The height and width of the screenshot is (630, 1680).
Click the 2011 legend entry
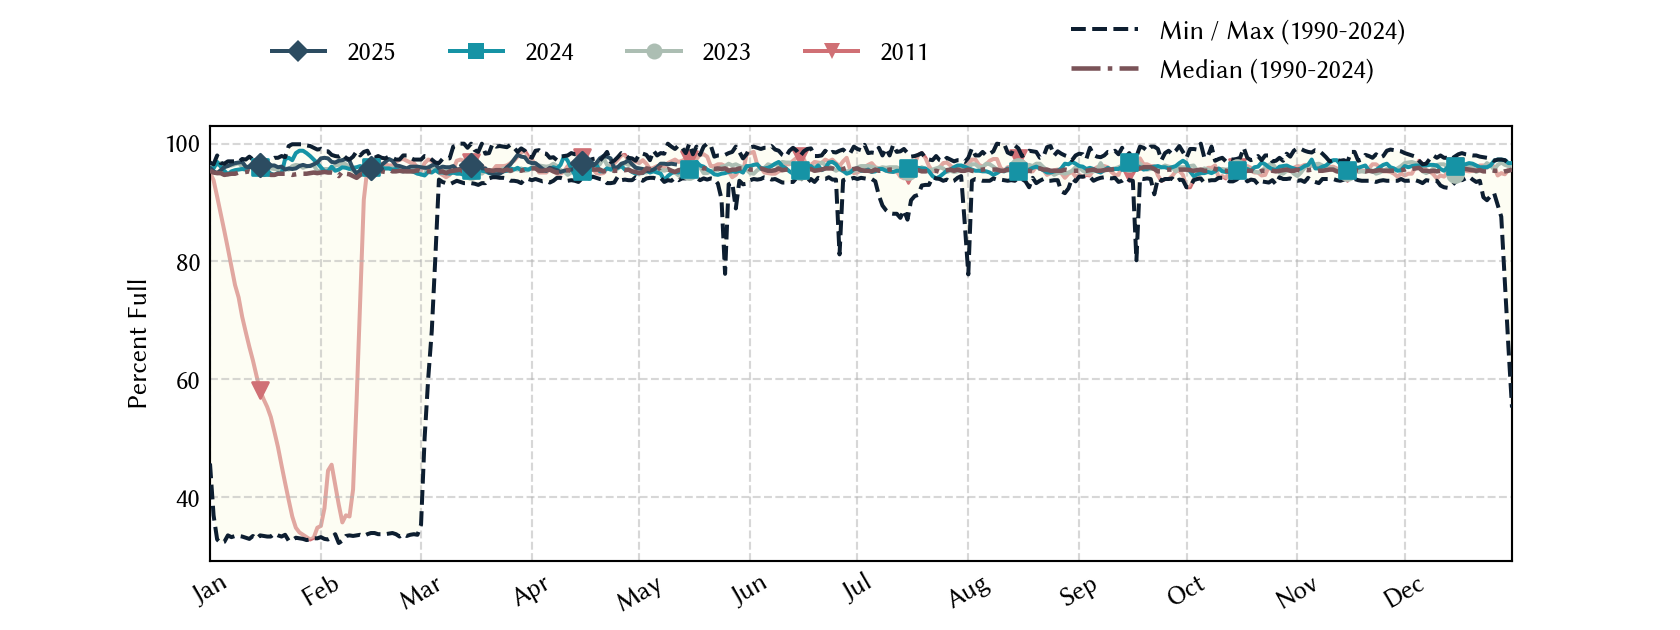point(866,52)
